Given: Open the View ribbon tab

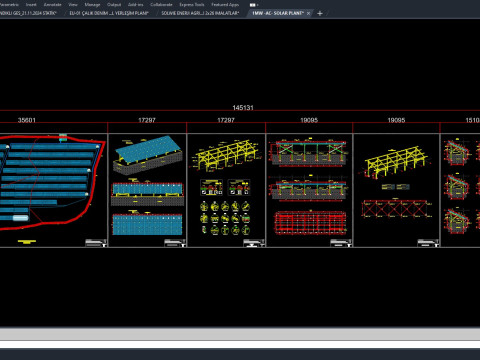Looking at the screenshot, I should click(x=73, y=5).
